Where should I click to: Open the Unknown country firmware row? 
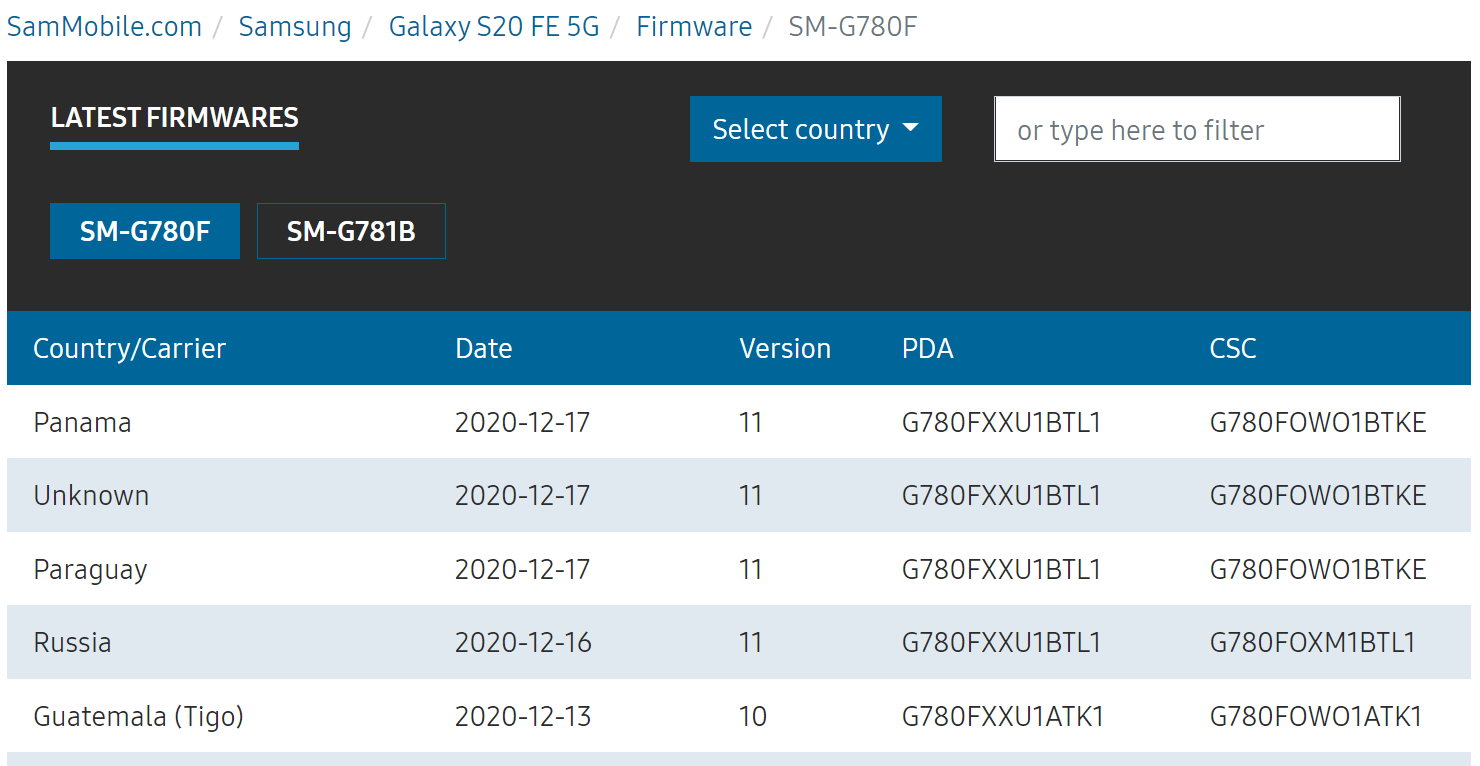[739, 495]
